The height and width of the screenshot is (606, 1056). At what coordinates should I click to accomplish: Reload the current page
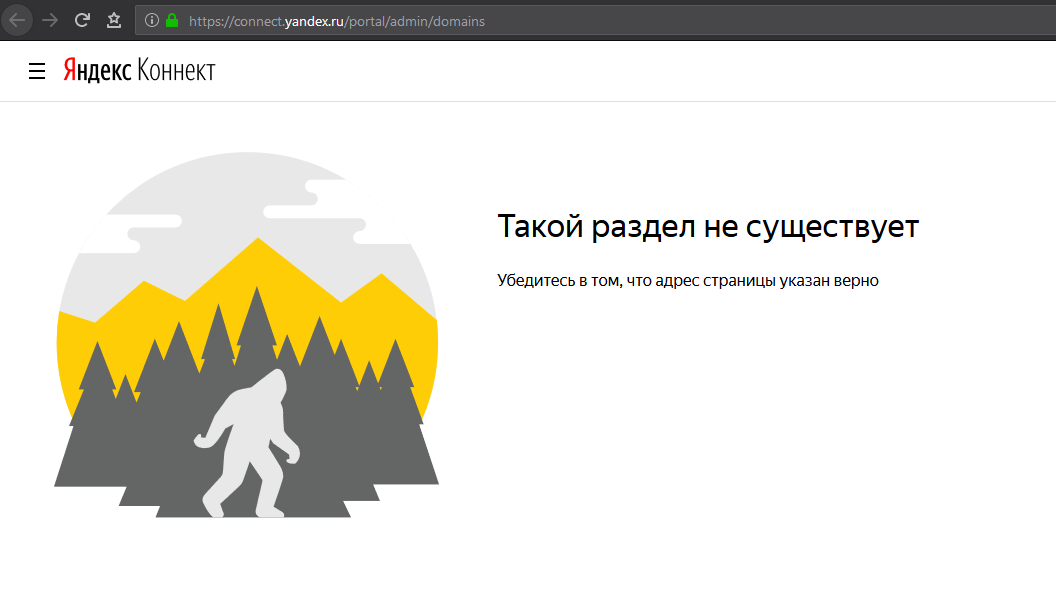pyautogui.click(x=83, y=20)
